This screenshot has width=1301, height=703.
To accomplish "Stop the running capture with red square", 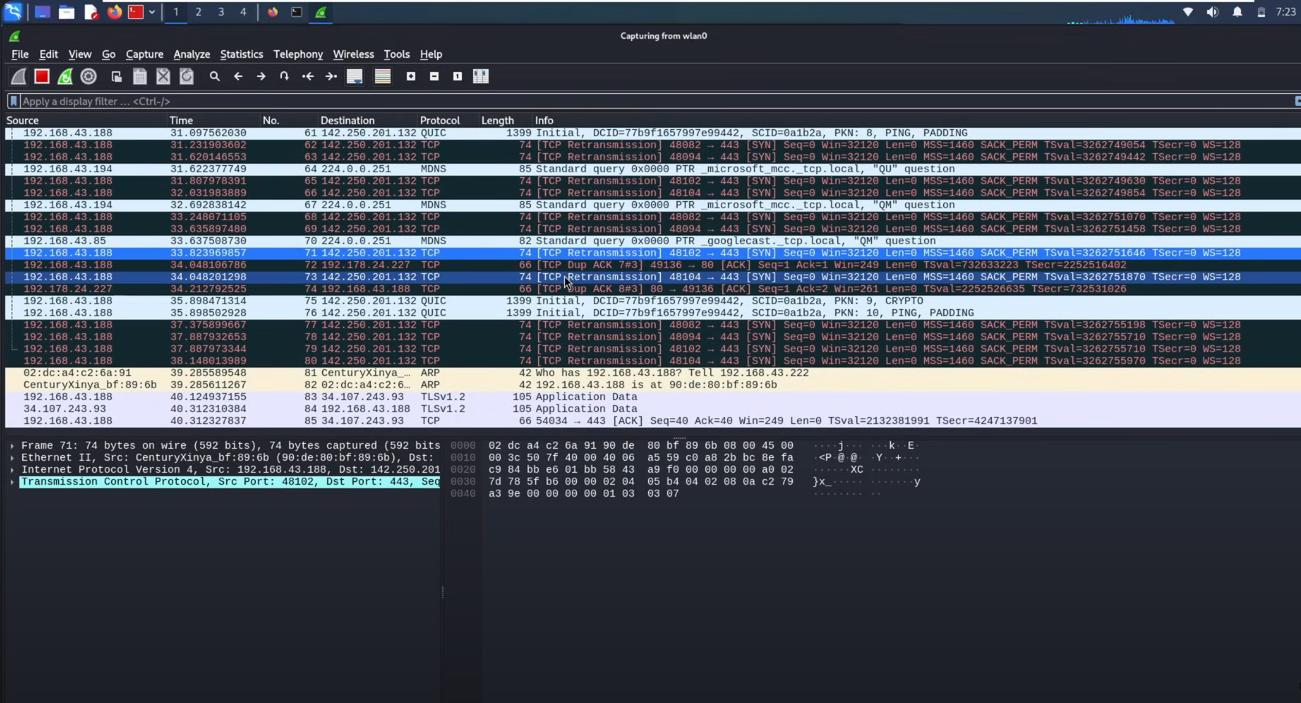I will tap(42, 76).
